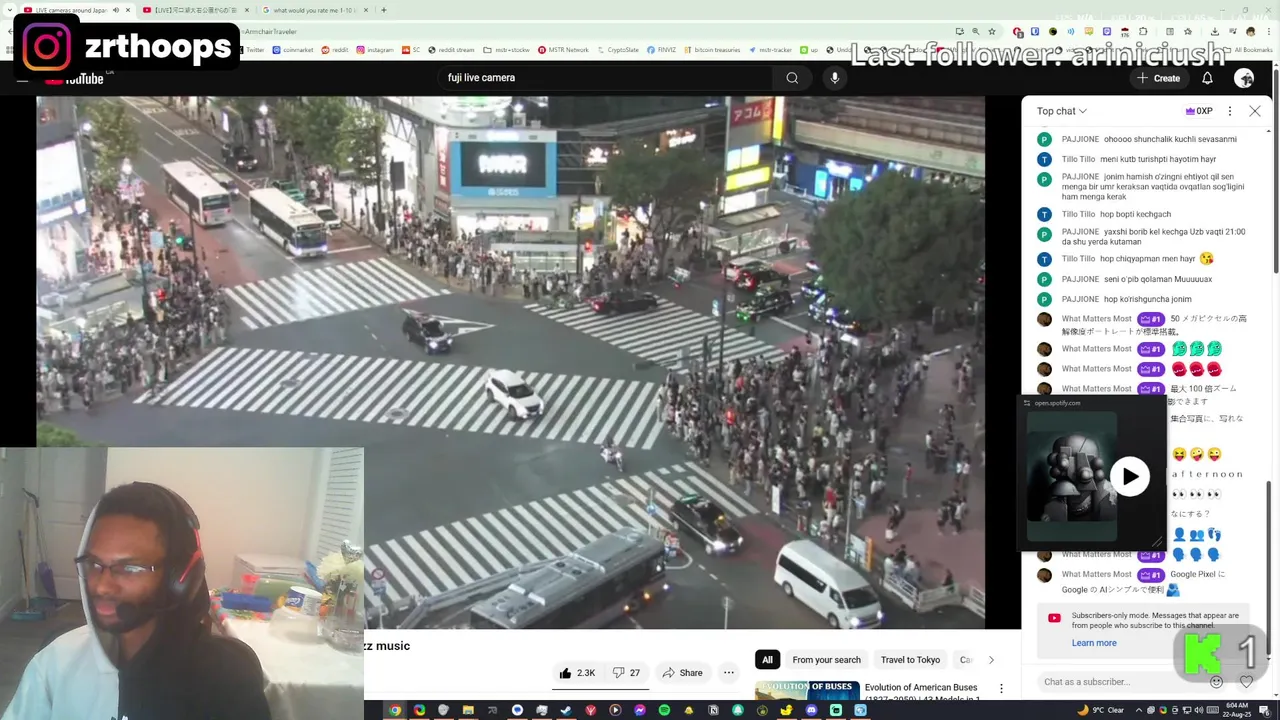Screen dimensions: 1280x720
Task: Bookmark this page with star icon
Action: tap(991, 32)
